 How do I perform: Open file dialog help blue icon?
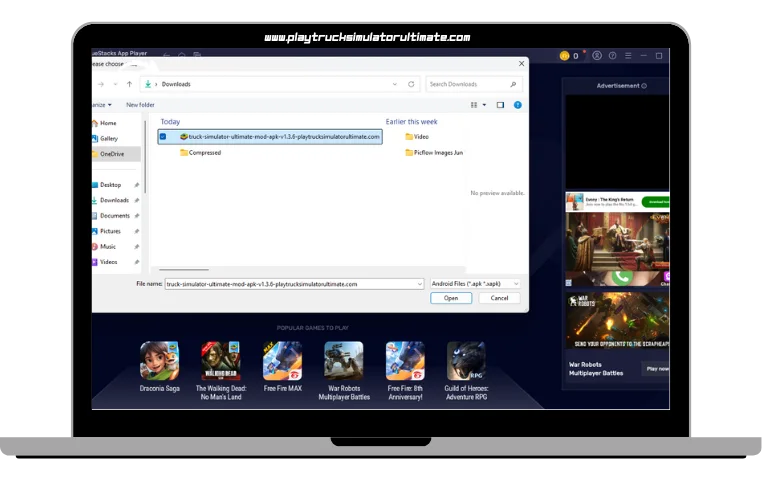click(x=518, y=105)
